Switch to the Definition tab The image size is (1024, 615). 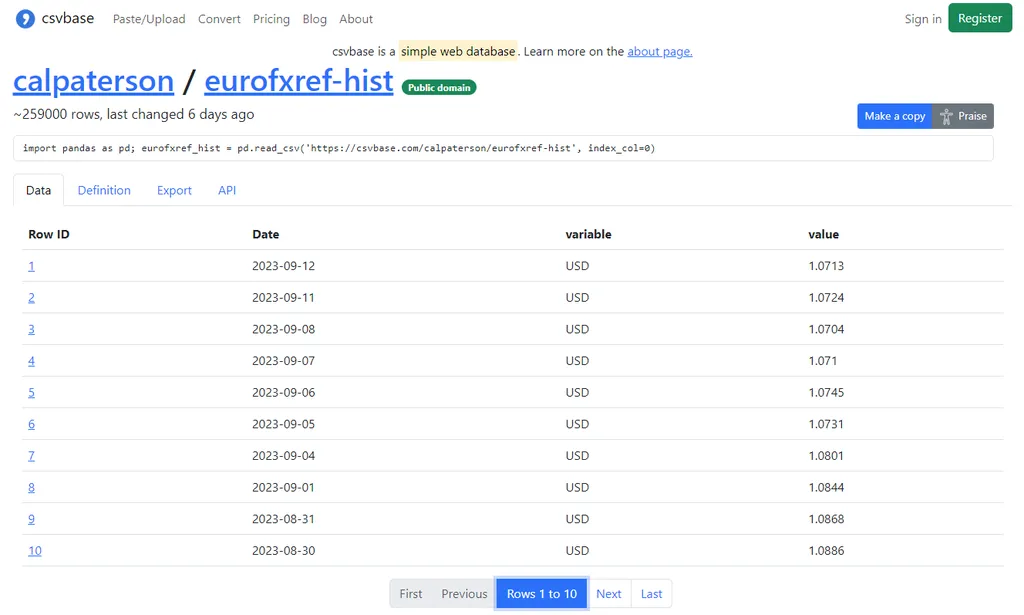click(x=104, y=190)
